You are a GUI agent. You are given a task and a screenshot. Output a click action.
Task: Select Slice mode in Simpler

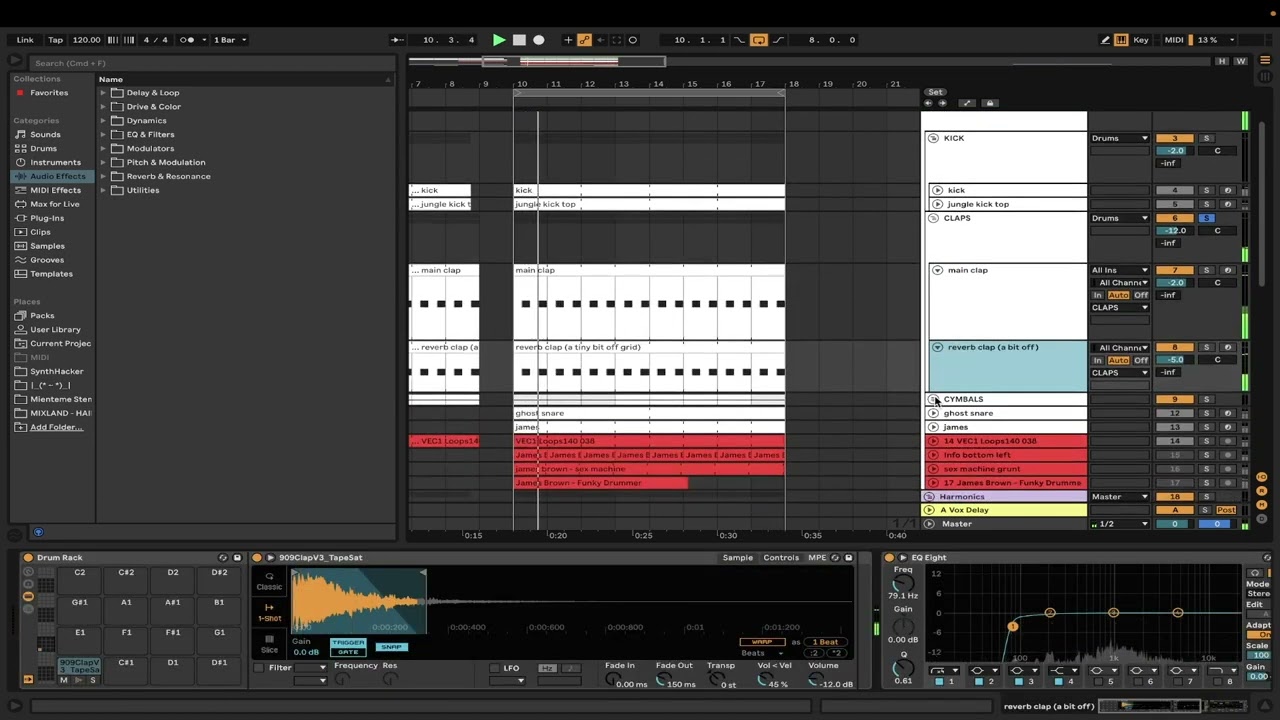269,643
